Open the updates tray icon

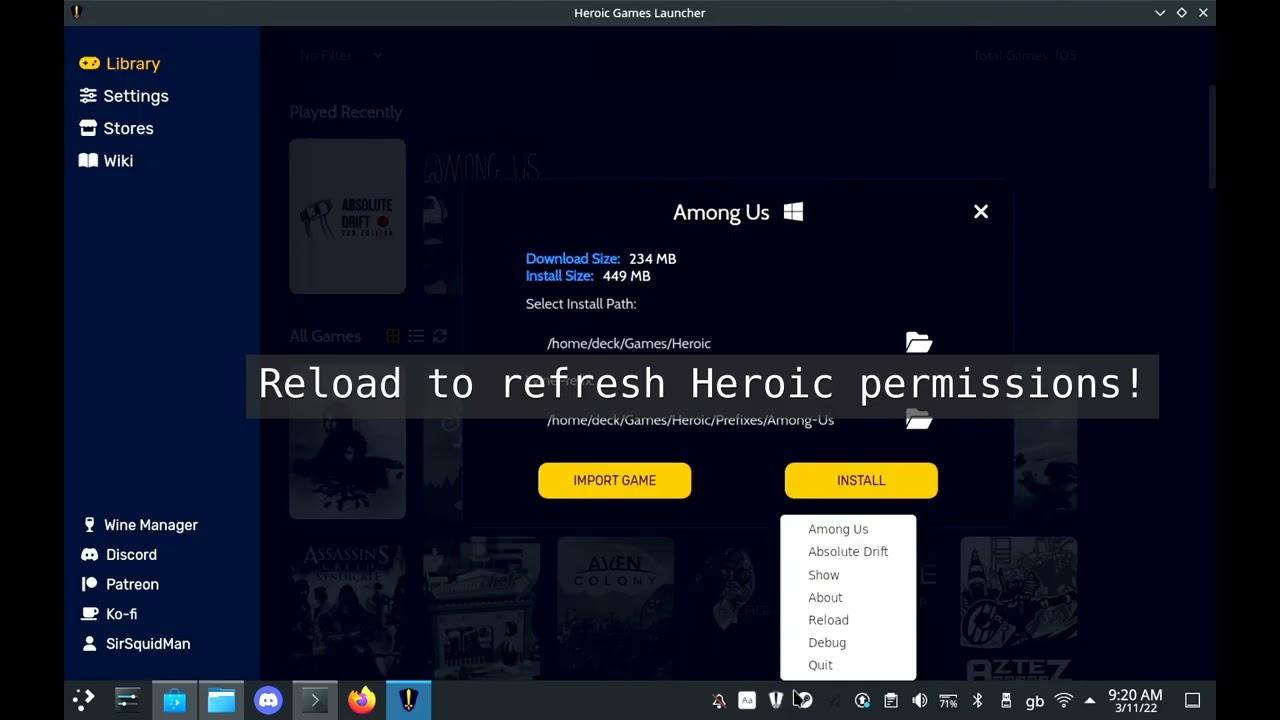pyautogui.click(x=862, y=701)
